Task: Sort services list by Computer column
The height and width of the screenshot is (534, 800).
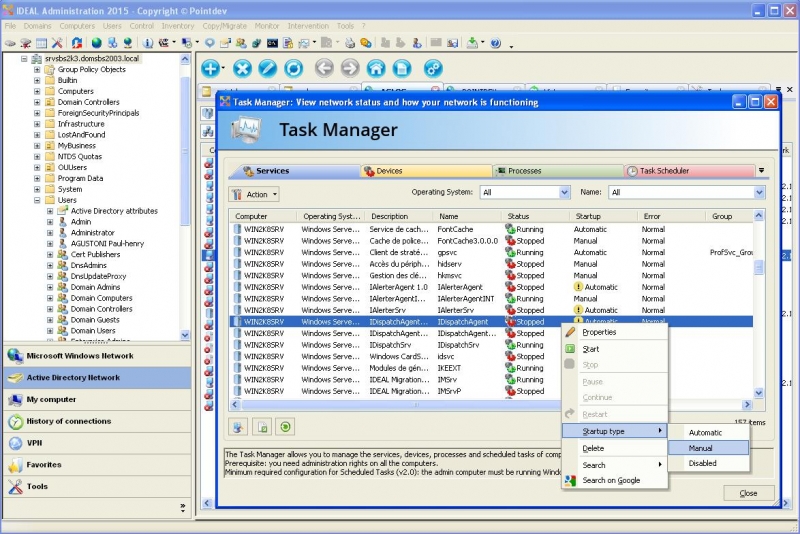Action: 263,216
